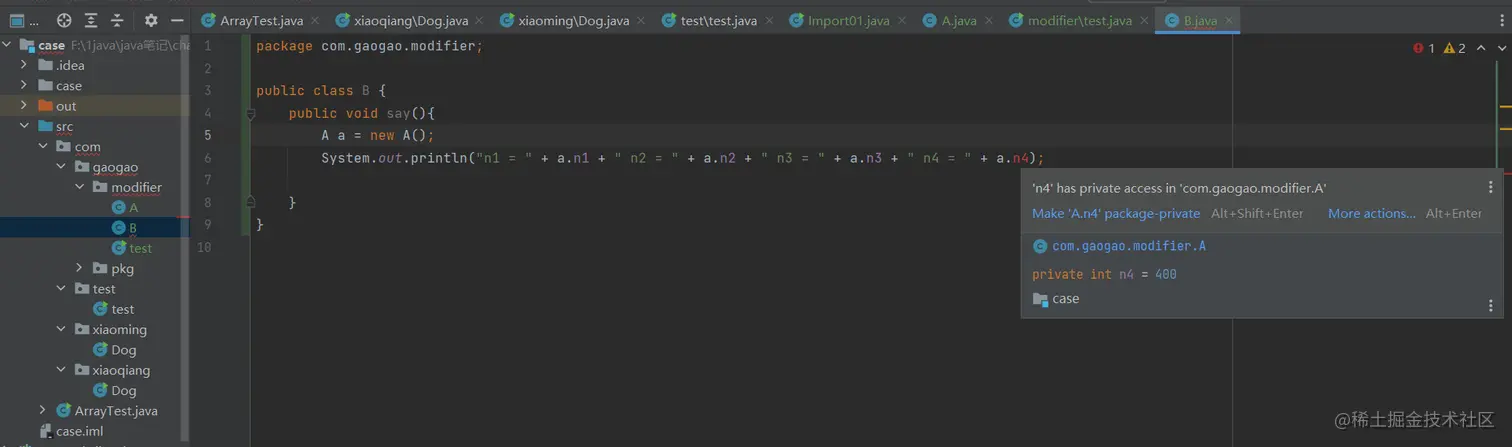
Task: Open the project view selector icon
Action: coord(17,20)
